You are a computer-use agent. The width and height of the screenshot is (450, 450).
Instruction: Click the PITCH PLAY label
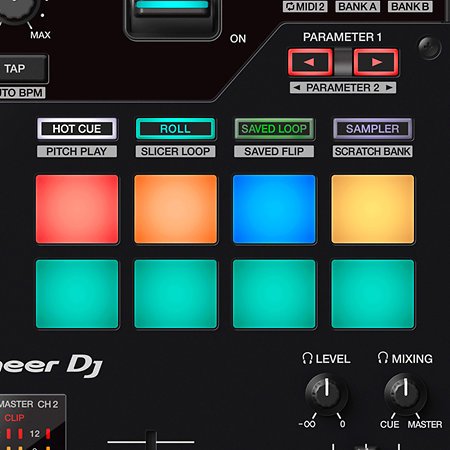tap(77, 151)
